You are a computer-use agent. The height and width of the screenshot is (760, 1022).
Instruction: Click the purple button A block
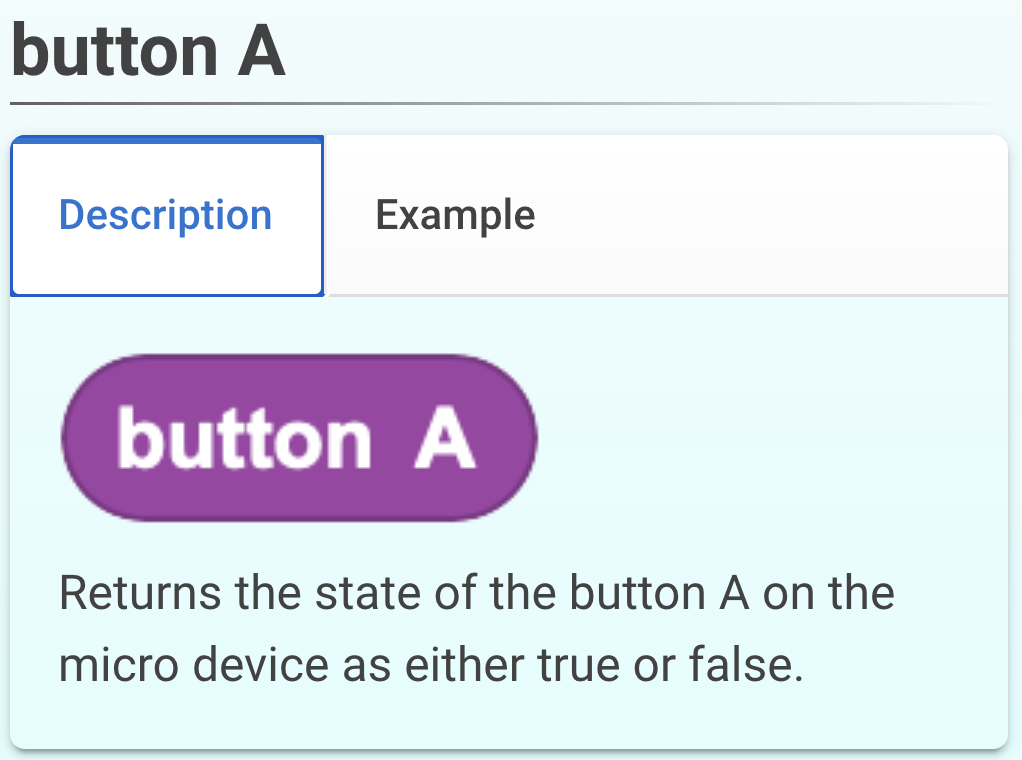click(x=299, y=438)
